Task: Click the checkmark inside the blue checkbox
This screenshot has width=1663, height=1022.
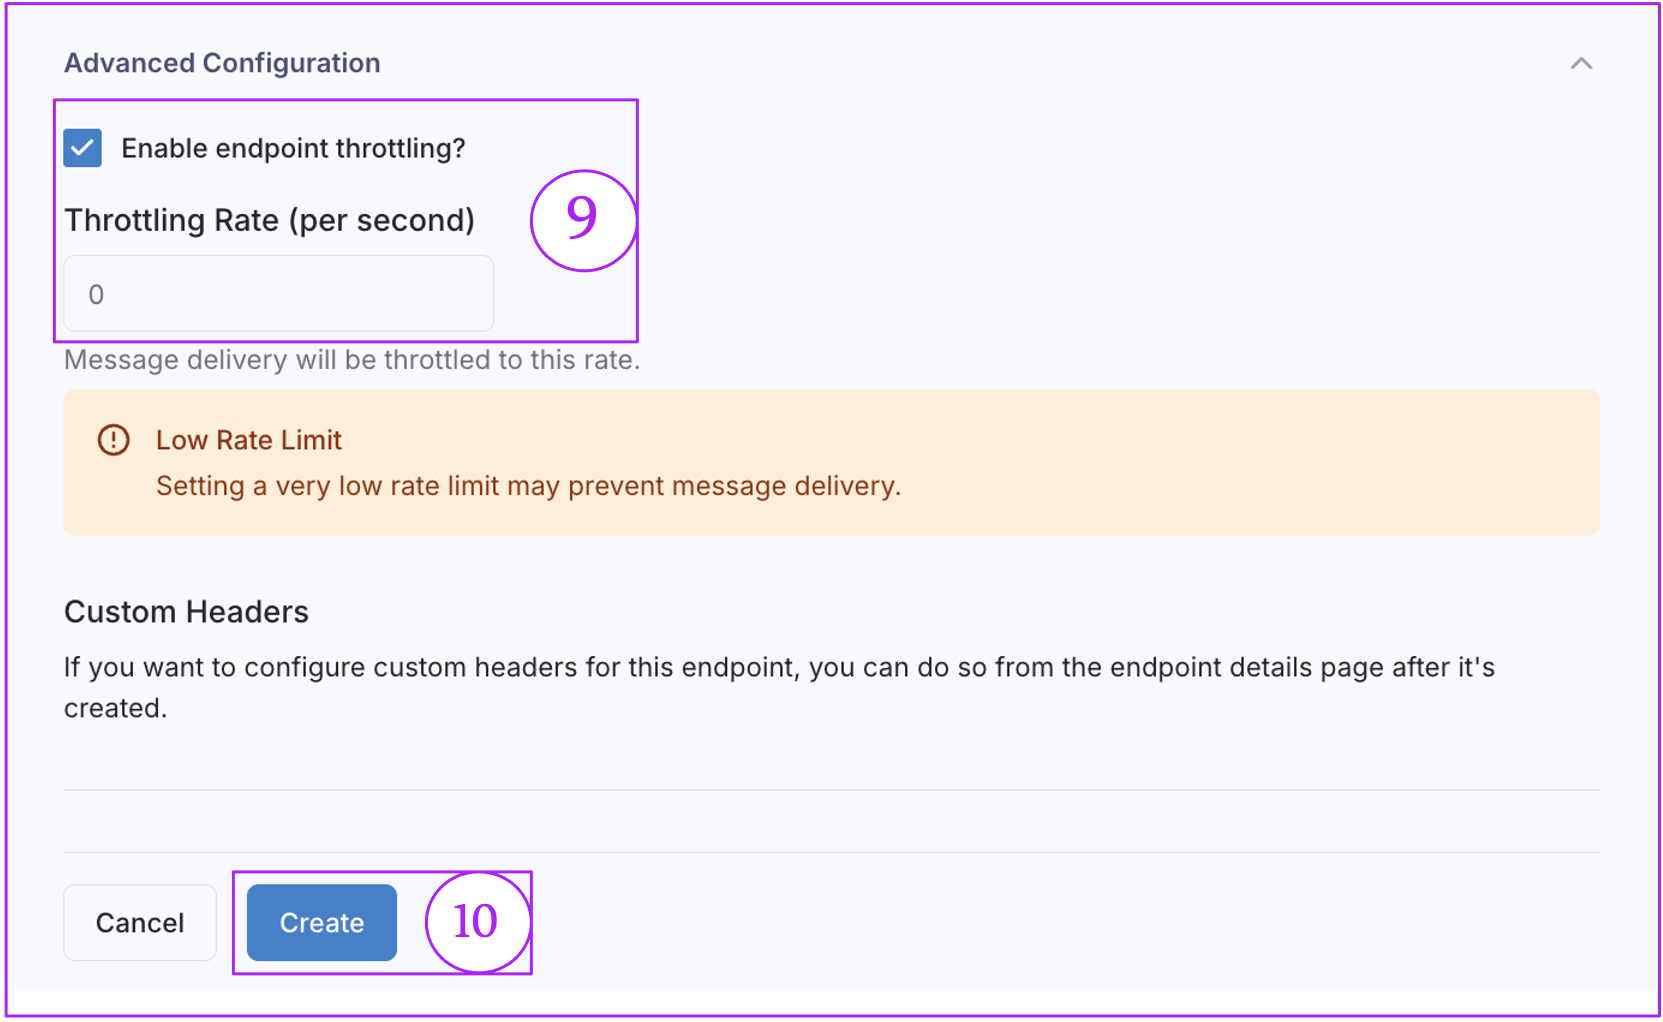Action: tap(83, 148)
